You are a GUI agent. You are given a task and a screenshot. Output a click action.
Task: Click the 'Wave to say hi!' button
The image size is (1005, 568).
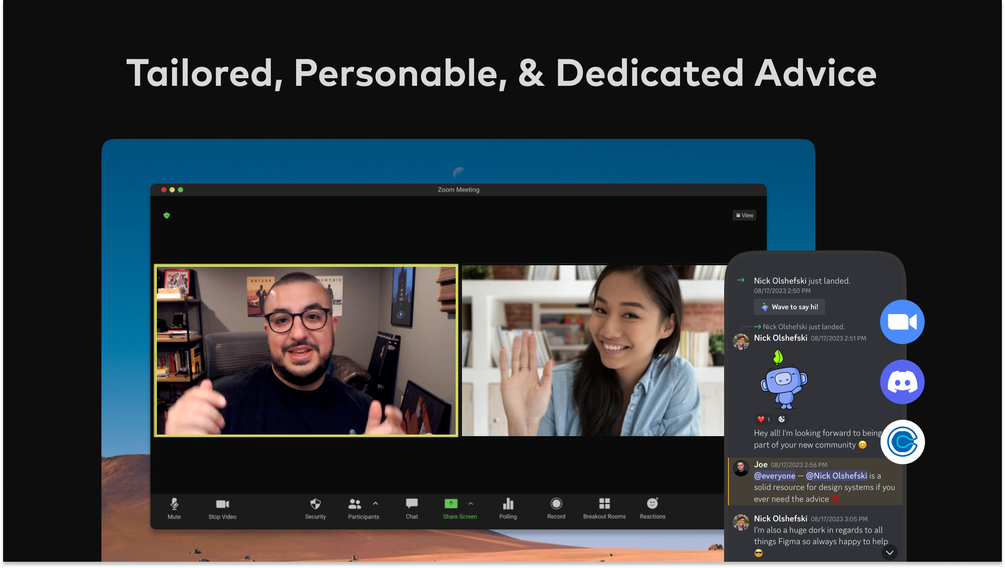coord(789,307)
